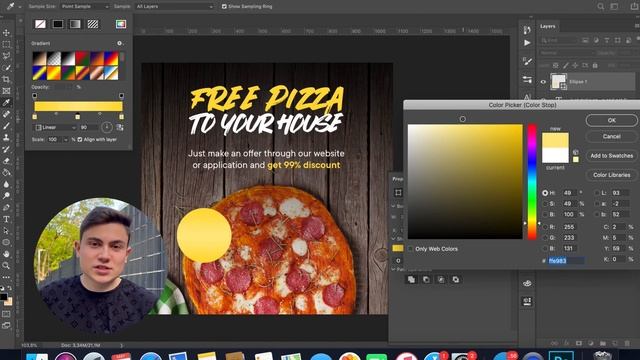Click the gradient angle dial
The width and height of the screenshot is (640, 360).
107,128
